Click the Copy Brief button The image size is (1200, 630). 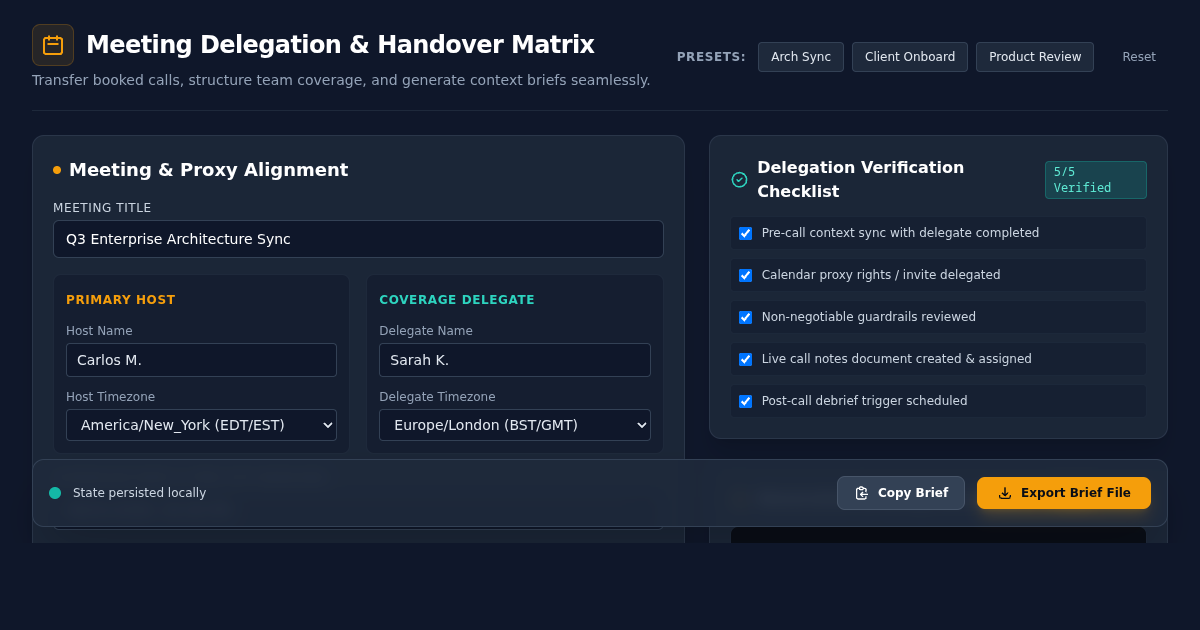tap(901, 493)
